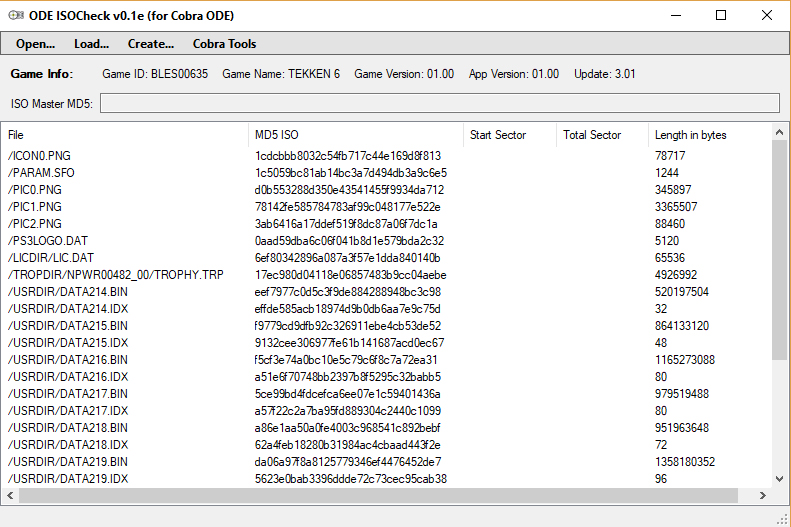791x527 pixels.
Task: Sort by the File column header
Action: 125,135
